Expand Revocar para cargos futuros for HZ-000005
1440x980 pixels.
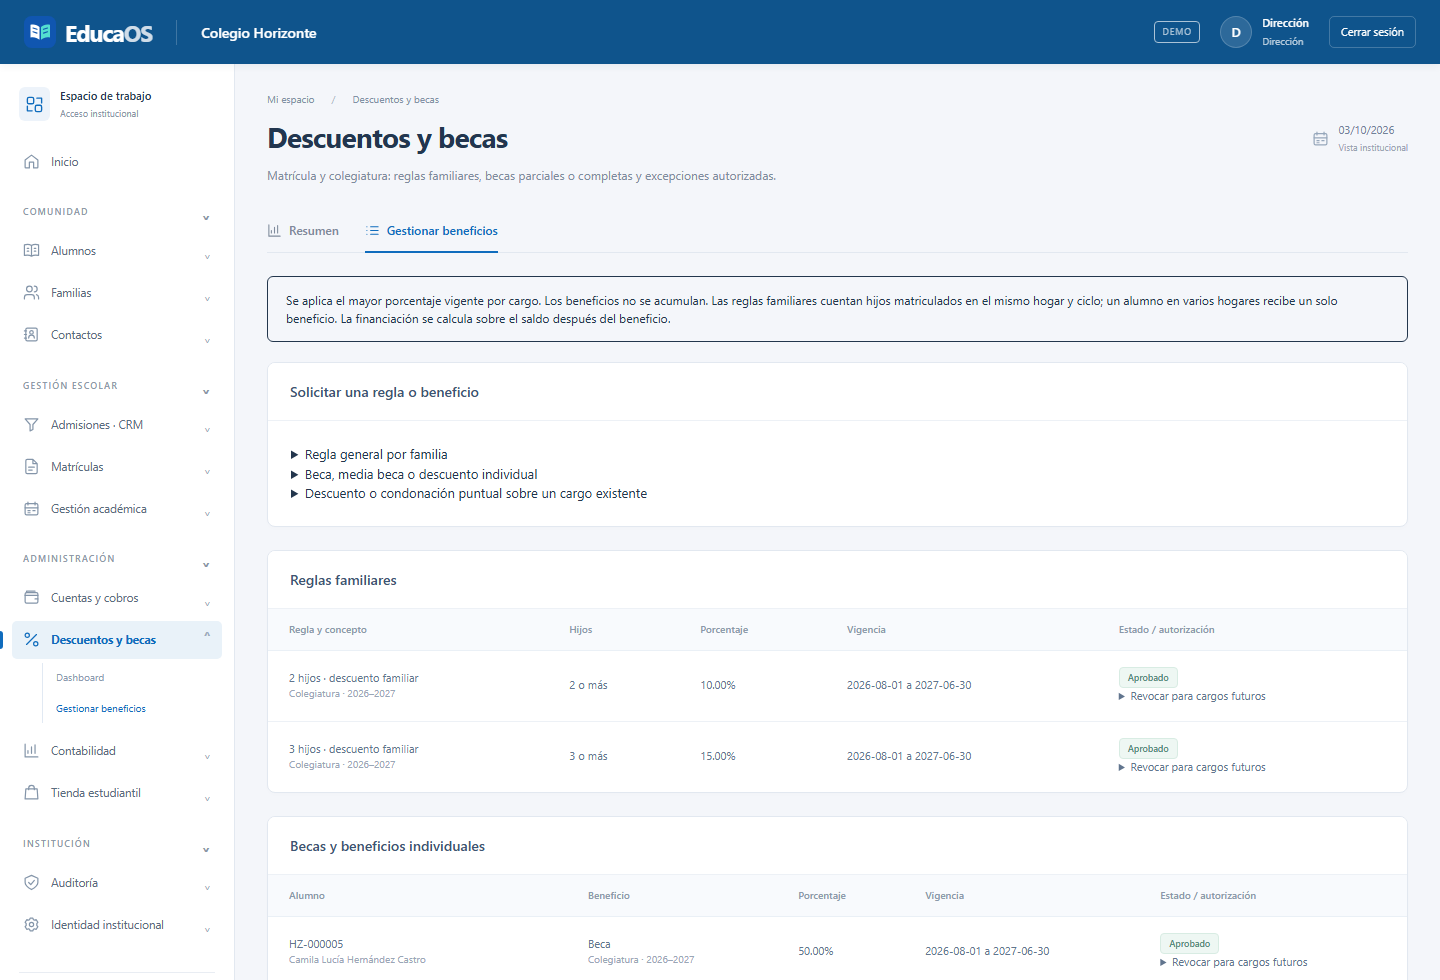pyautogui.click(x=1234, y=963)
